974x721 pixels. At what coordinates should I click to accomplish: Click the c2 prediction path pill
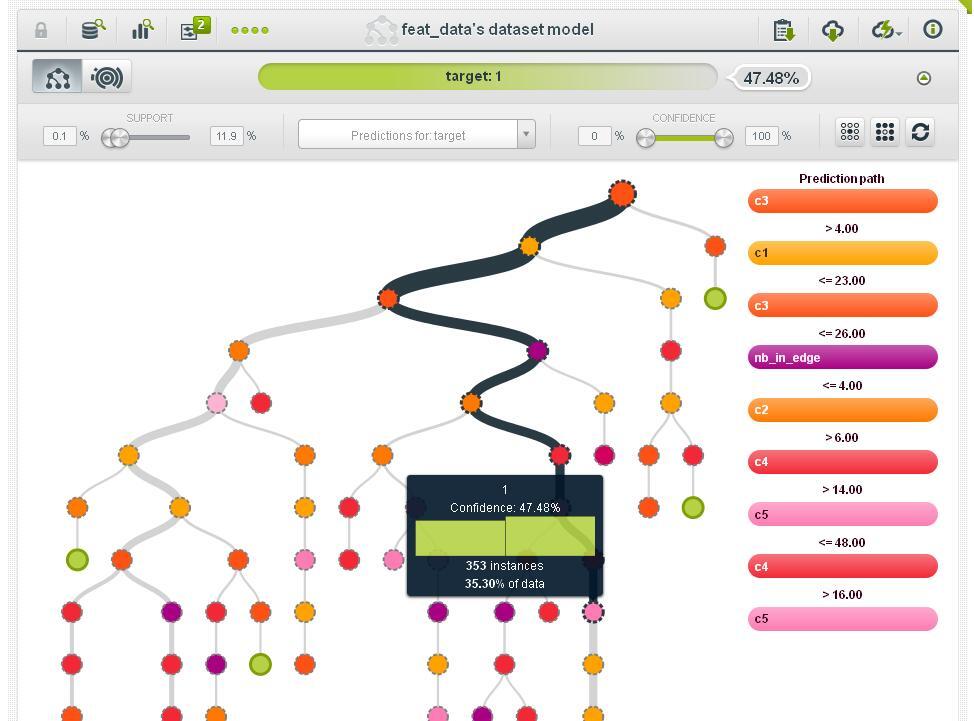tap(842, 410)
